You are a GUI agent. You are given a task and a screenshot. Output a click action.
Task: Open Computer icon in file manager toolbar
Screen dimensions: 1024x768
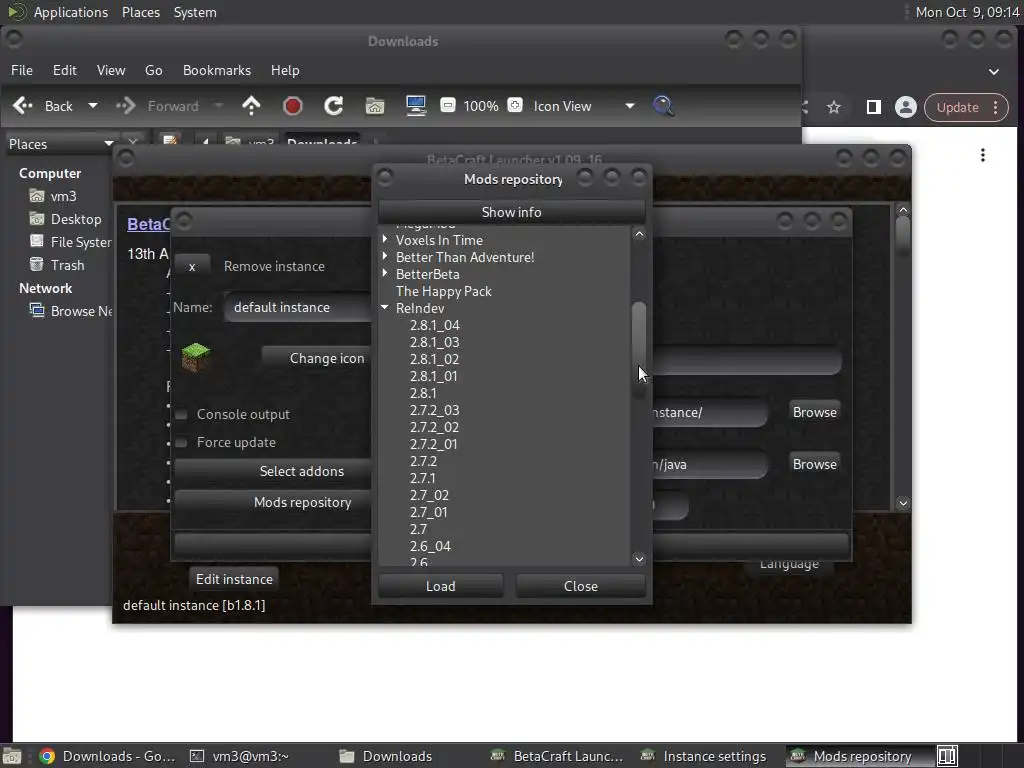[416, 106]
